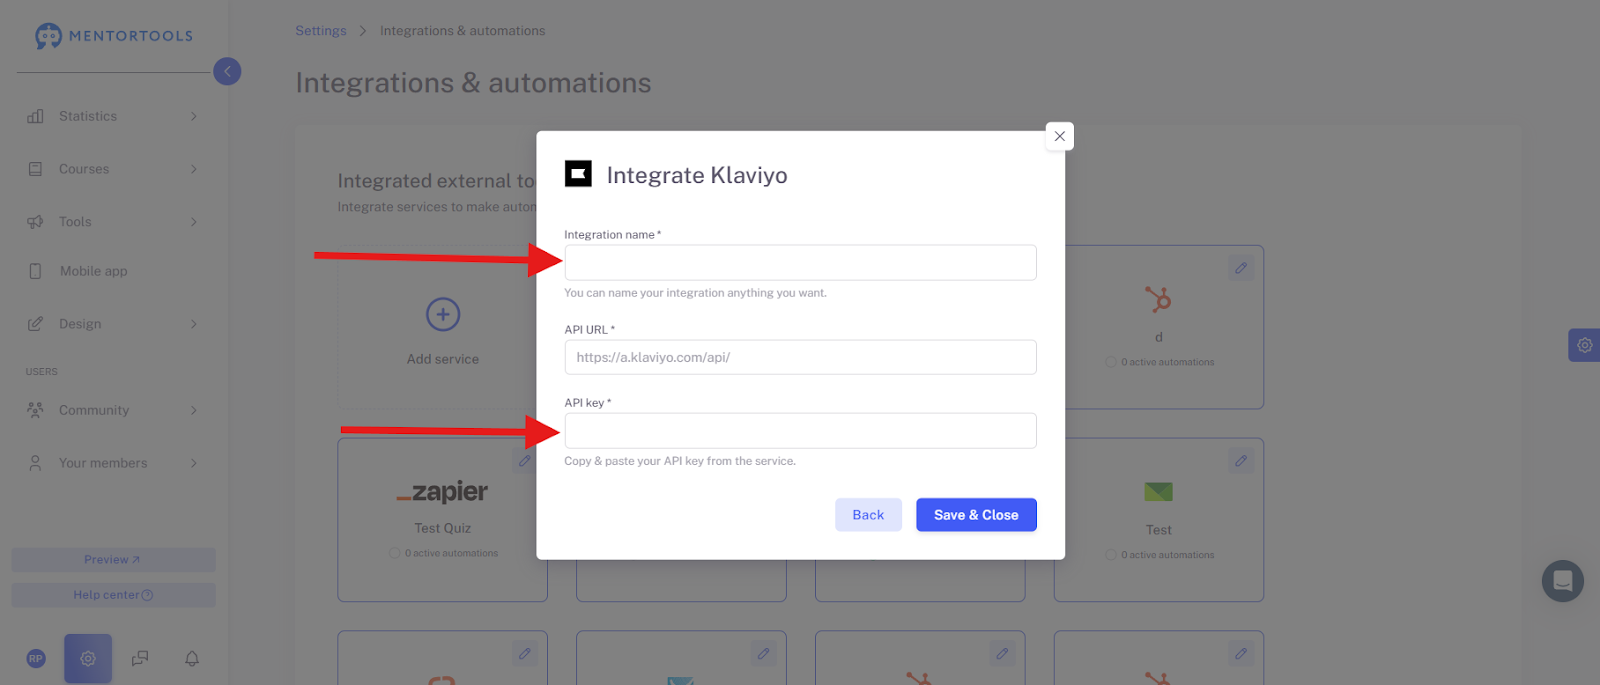Click the RP user avatar

point(36,659)
